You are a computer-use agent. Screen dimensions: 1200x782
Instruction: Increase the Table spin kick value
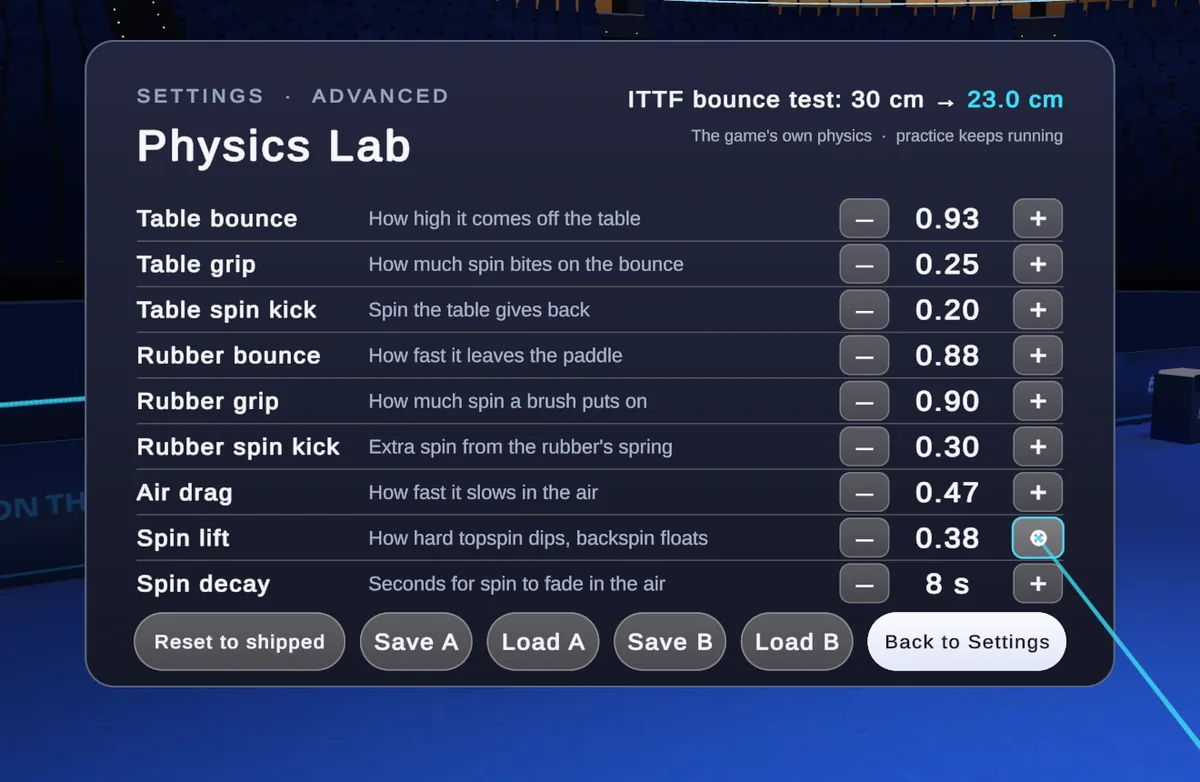[x=1038, y=310]
